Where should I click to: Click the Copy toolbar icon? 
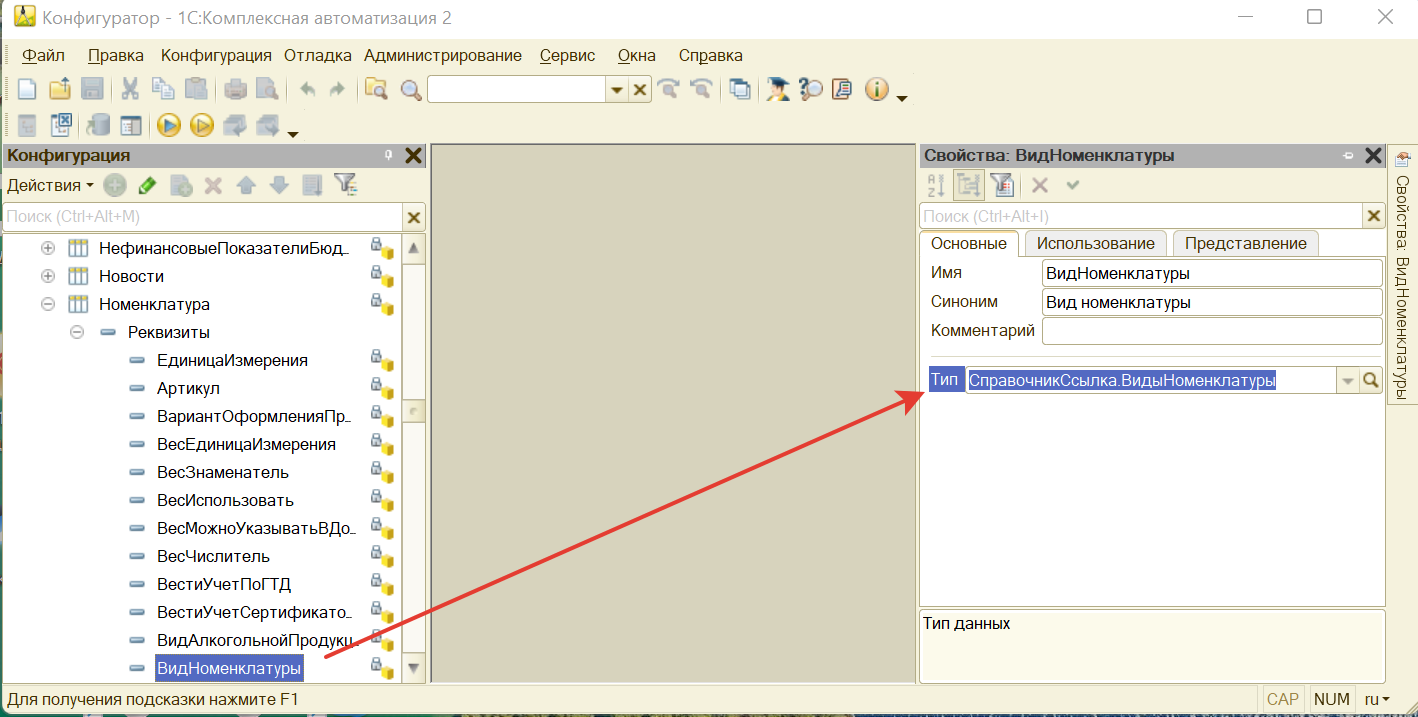[163, 89]
